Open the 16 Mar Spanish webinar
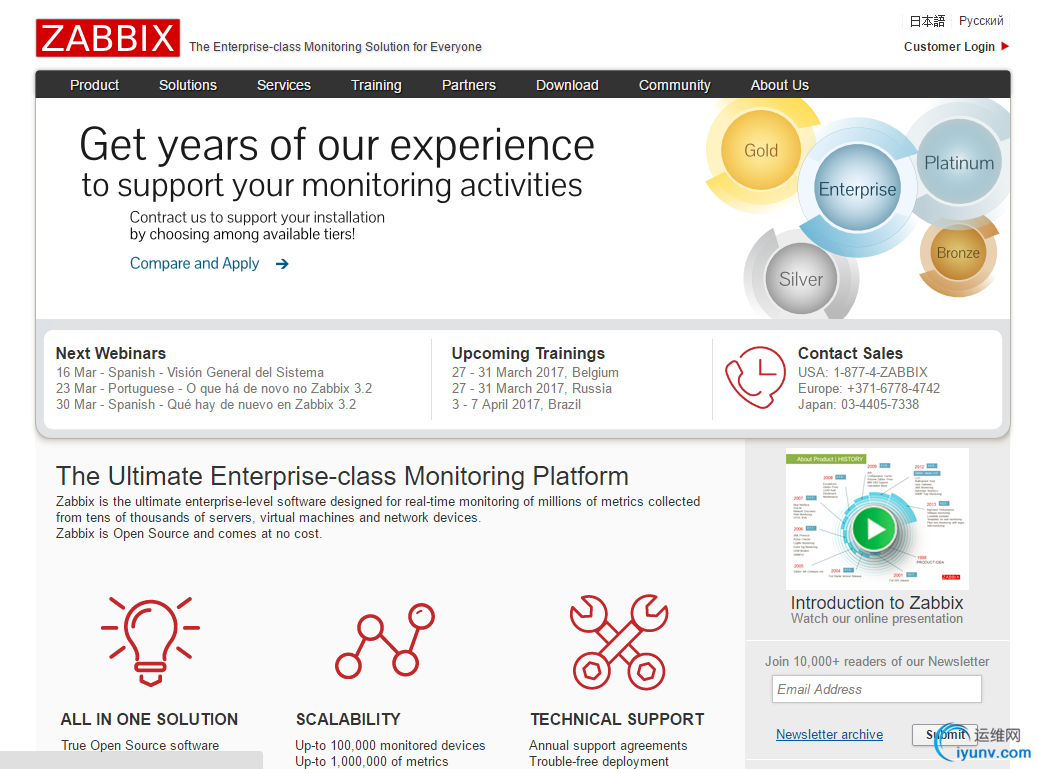The height and width of the screenshot is (769, 1037). tap(190, 372)
